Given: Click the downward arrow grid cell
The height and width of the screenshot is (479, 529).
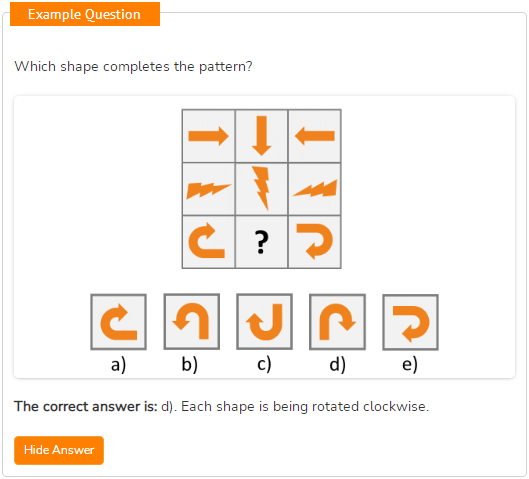Looking at the screenshot, I should pyautogui.click(x=261, y=136).
